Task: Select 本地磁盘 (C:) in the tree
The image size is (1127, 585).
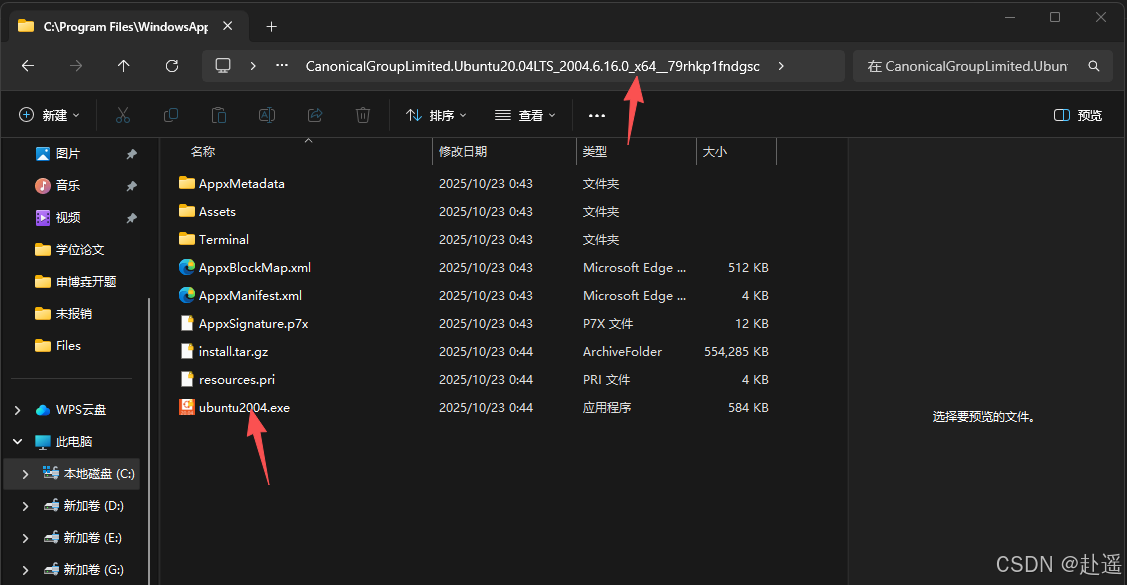Action: tap(98, 474)
